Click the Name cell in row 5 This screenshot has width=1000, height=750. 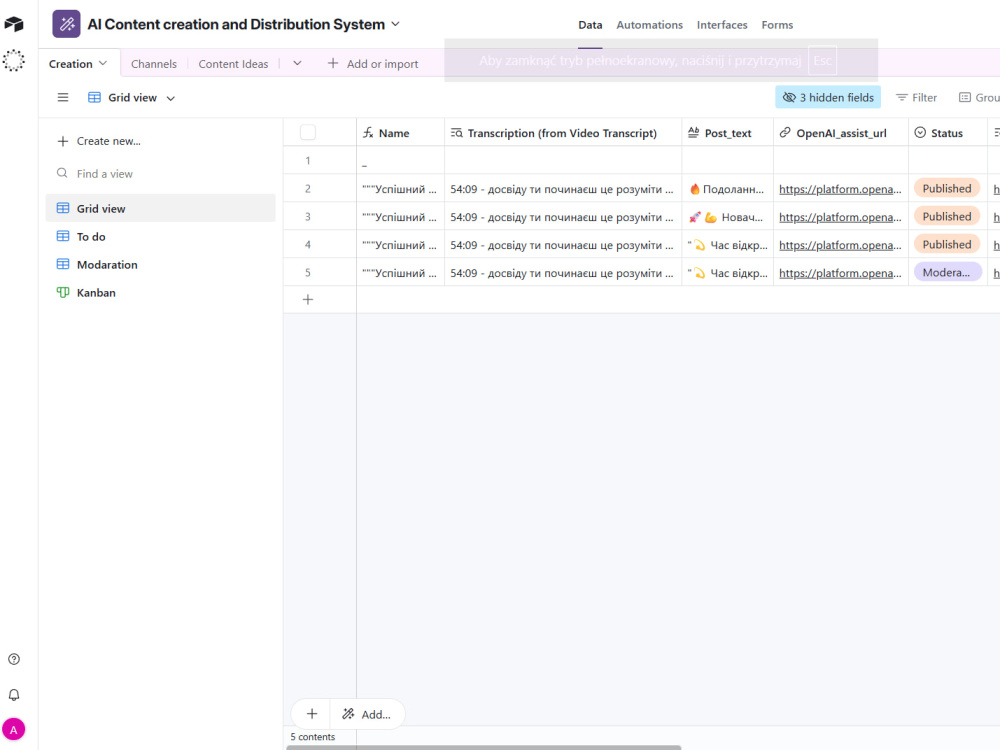click(x=400, y=273)
